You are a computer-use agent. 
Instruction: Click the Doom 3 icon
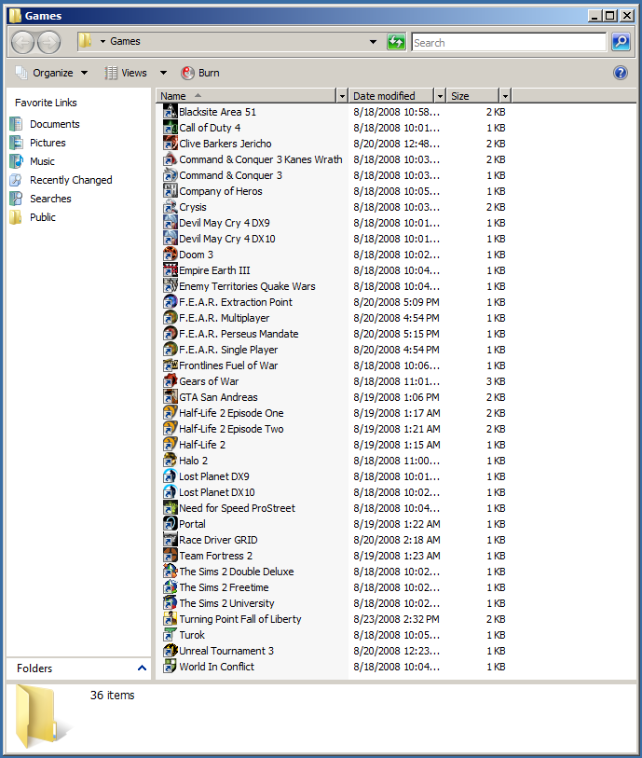[170, 254]
